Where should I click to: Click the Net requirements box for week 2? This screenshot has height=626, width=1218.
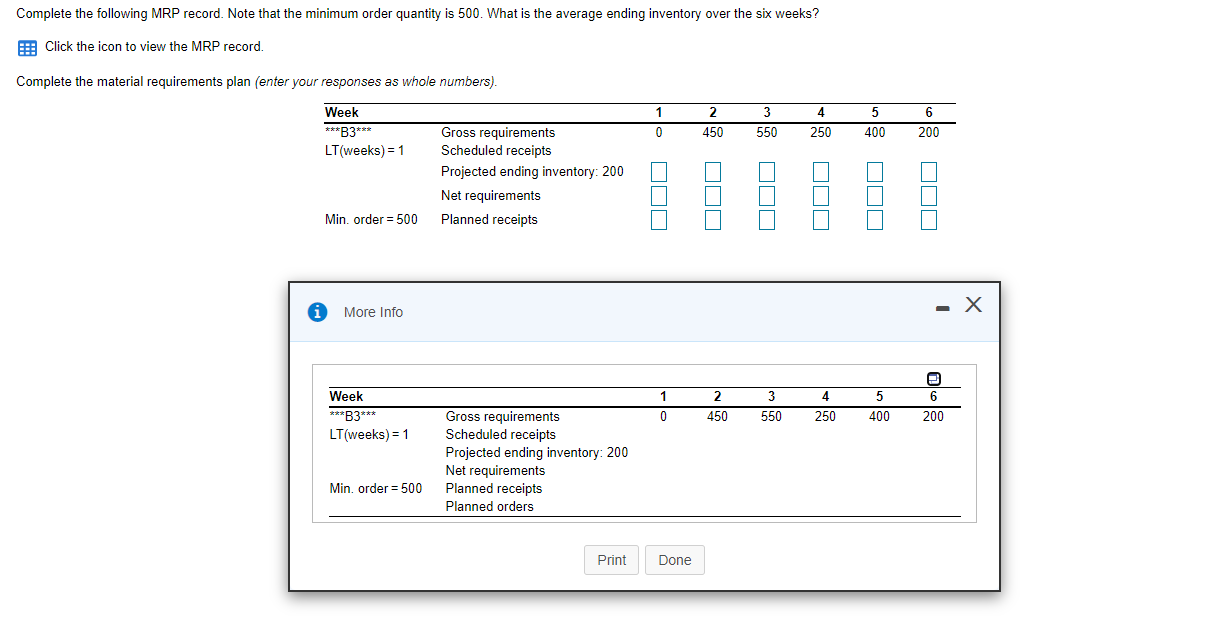(713, 195)
